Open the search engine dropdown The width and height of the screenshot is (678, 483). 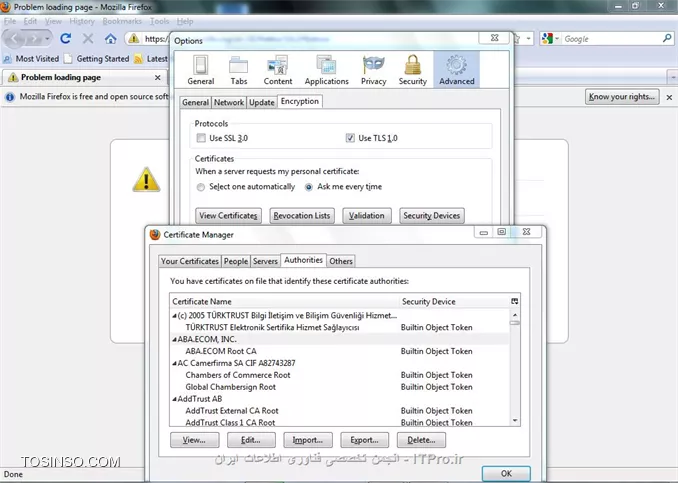point(557,39)
